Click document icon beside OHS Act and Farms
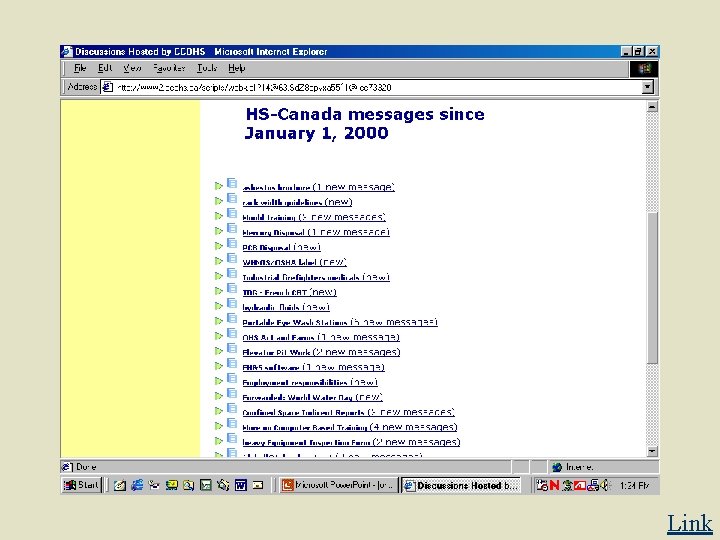720x540 pixels. tap(232, 334)
